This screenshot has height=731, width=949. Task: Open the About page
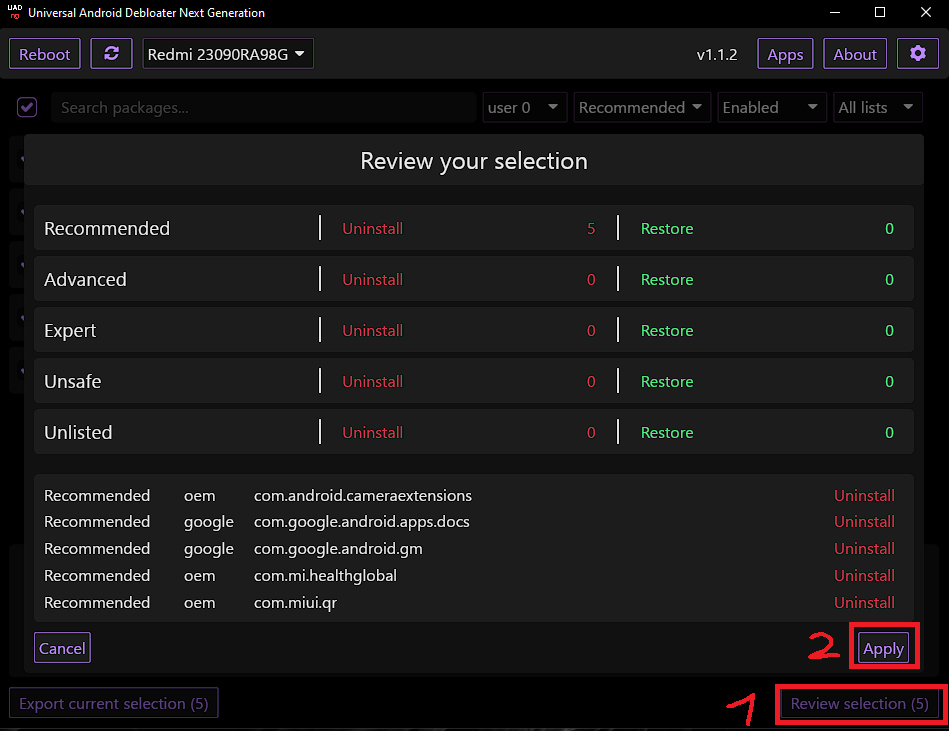pos(855,54)
